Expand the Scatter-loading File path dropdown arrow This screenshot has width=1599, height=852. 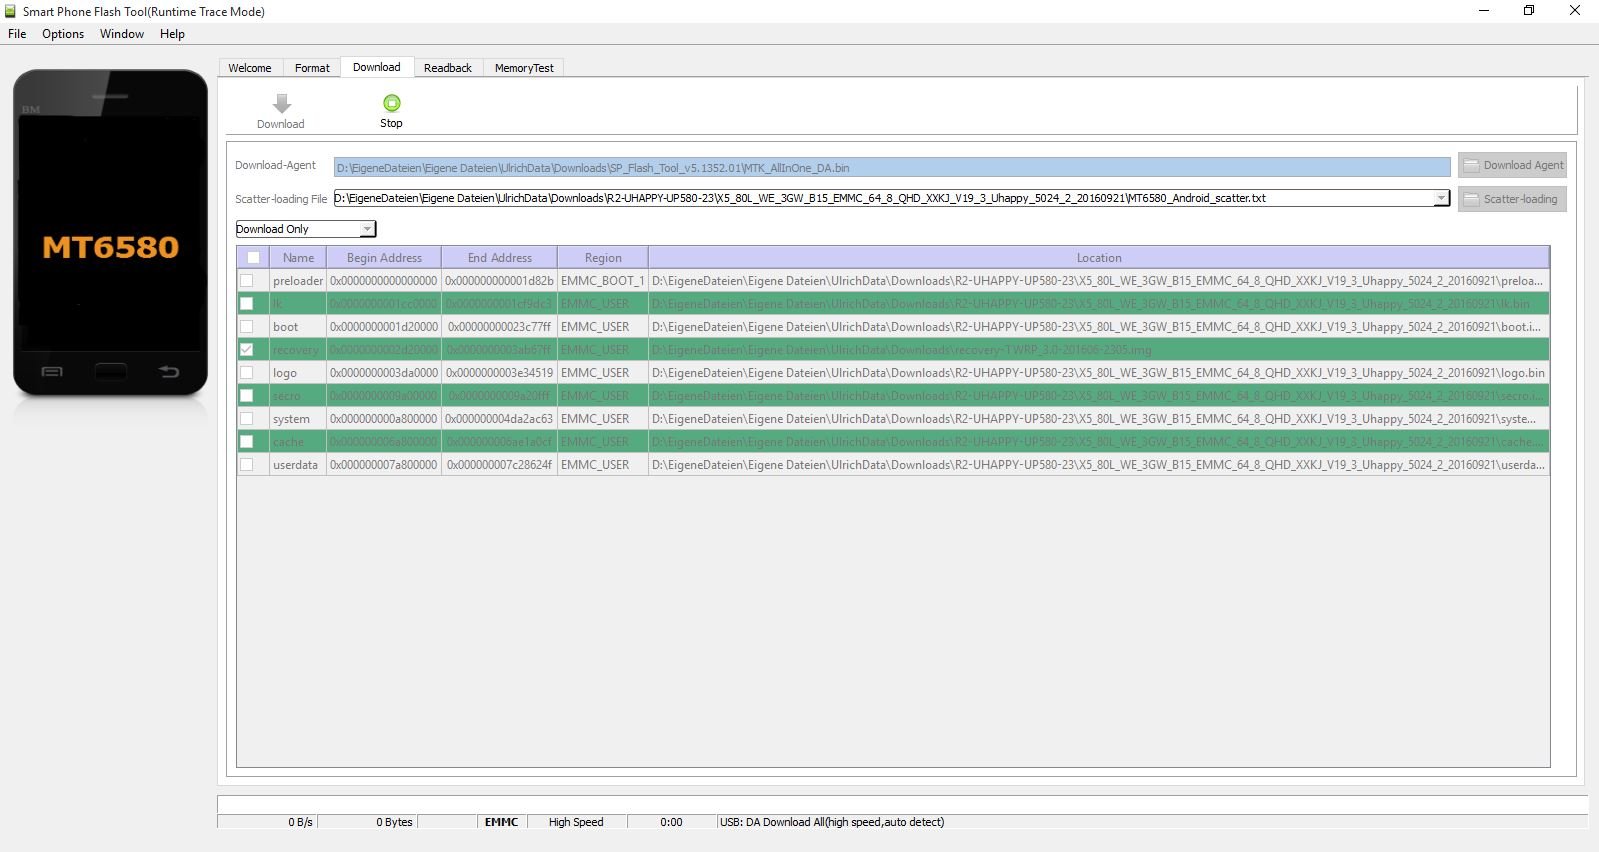[x=1441, y=198]
